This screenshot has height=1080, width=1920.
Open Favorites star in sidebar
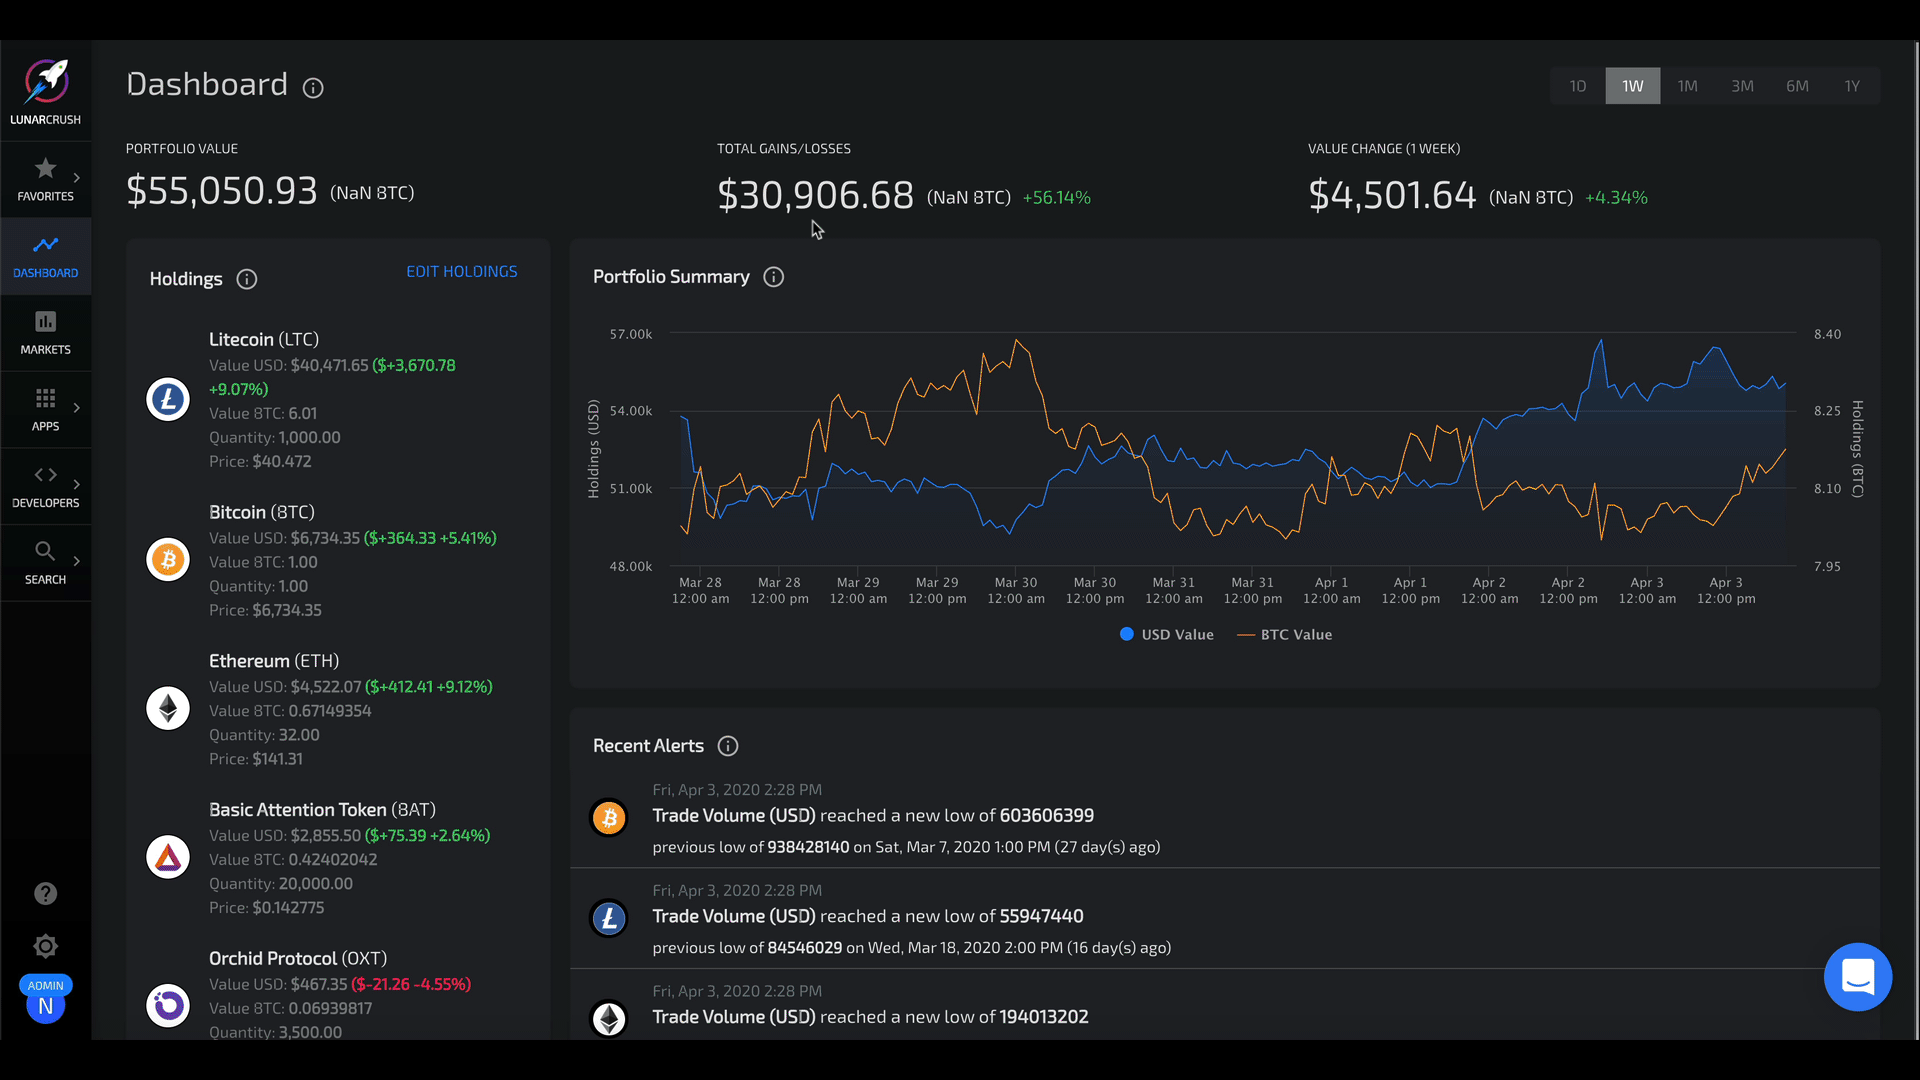coord(45,168)
